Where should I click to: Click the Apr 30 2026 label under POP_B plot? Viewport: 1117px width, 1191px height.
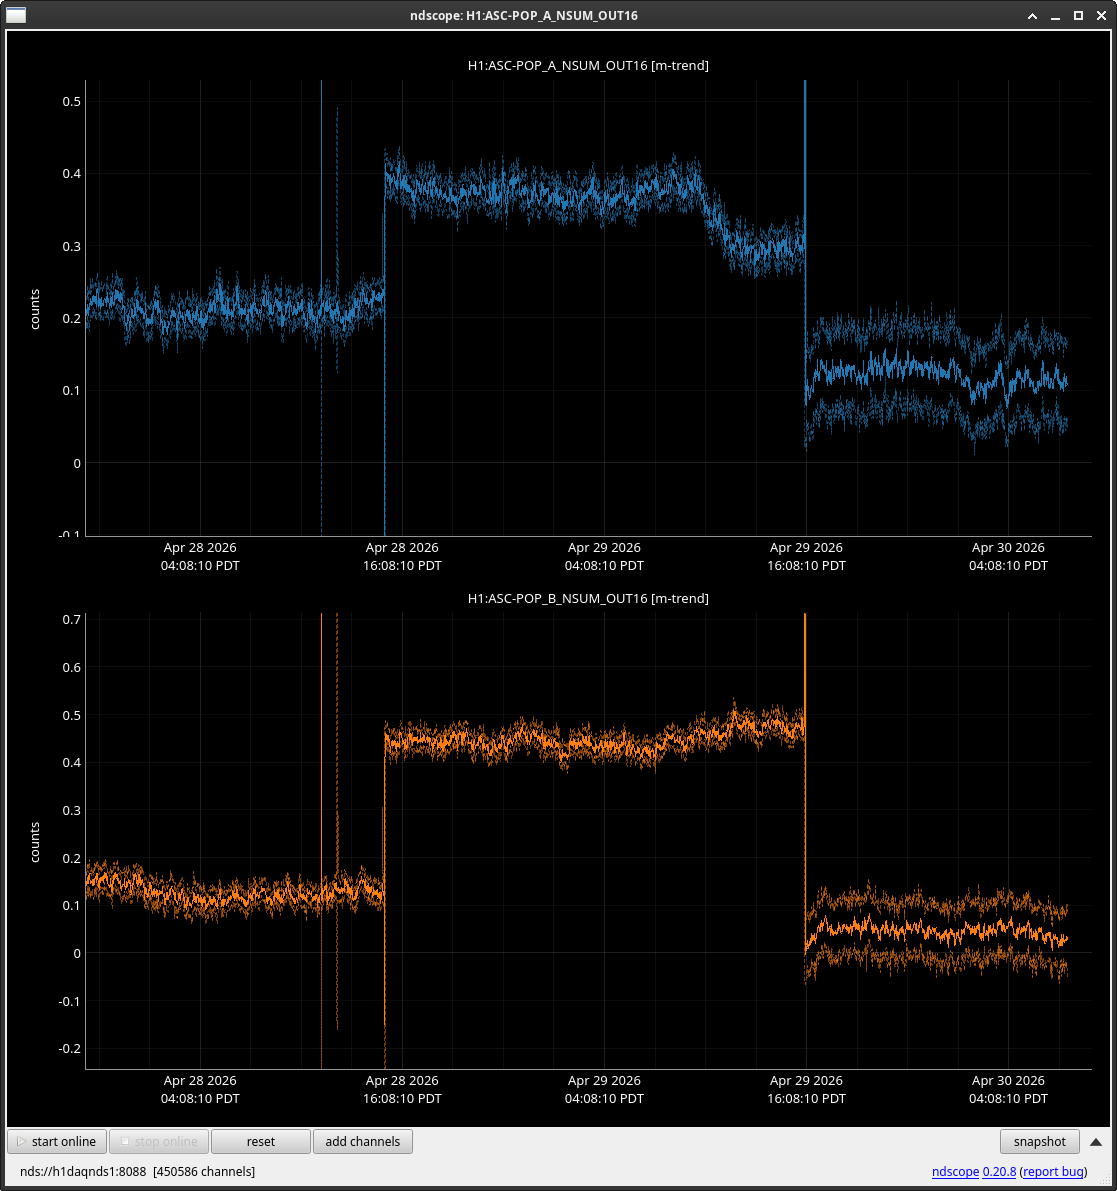click(x=1008, y=1081)
